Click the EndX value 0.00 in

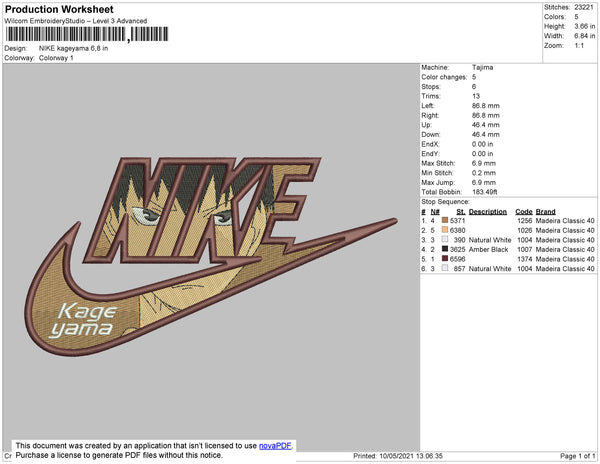click(x=483, y=144)
